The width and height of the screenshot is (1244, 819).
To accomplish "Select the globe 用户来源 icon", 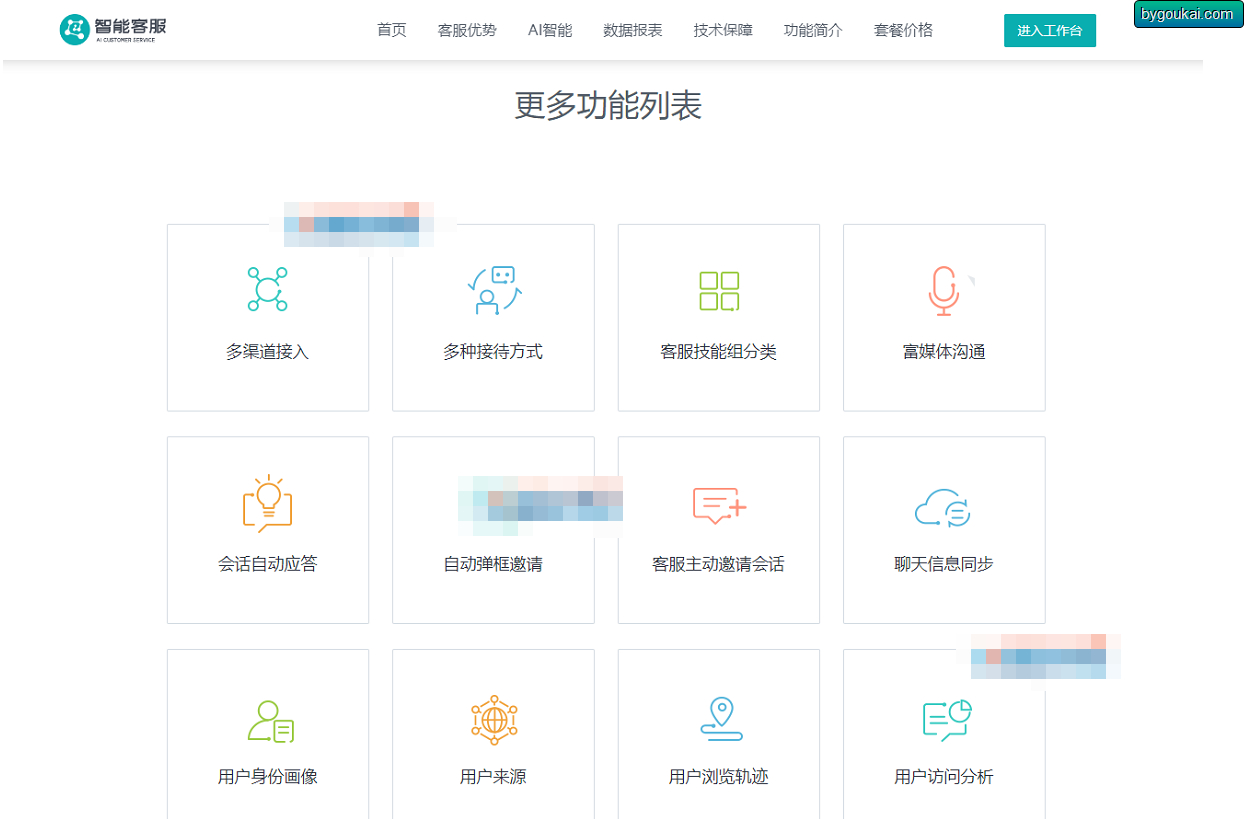I will tap(494, 720).
